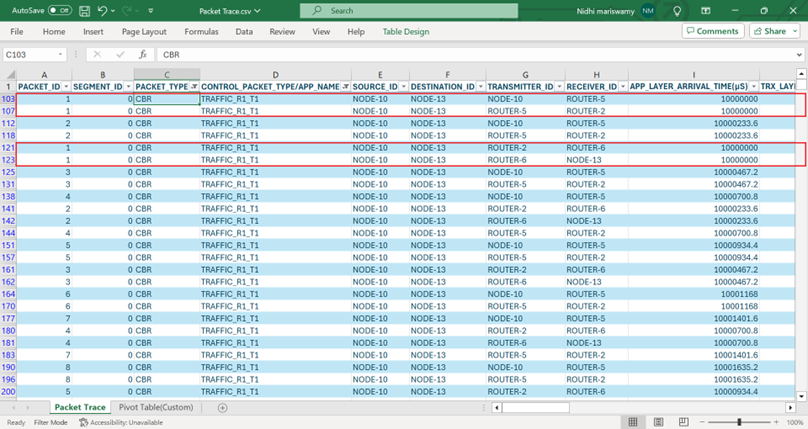Open PACKET_TYPE column filter dropdown
This screenshot has height=429, width=808.
point(192,87)
